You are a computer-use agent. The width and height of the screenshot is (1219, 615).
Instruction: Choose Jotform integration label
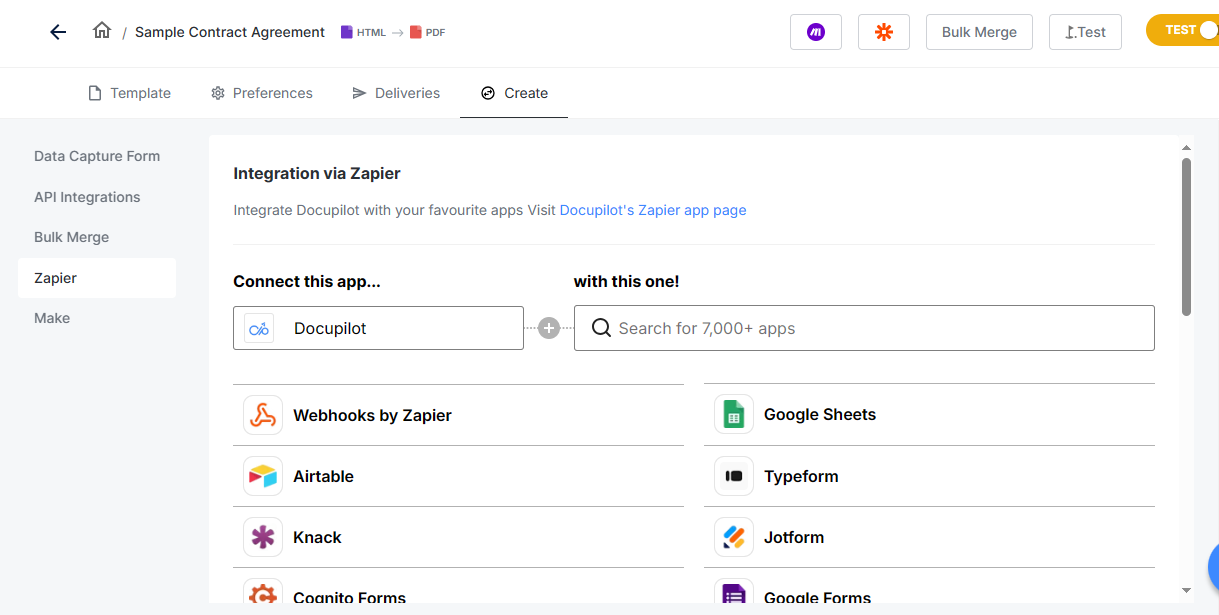[794, 537]
